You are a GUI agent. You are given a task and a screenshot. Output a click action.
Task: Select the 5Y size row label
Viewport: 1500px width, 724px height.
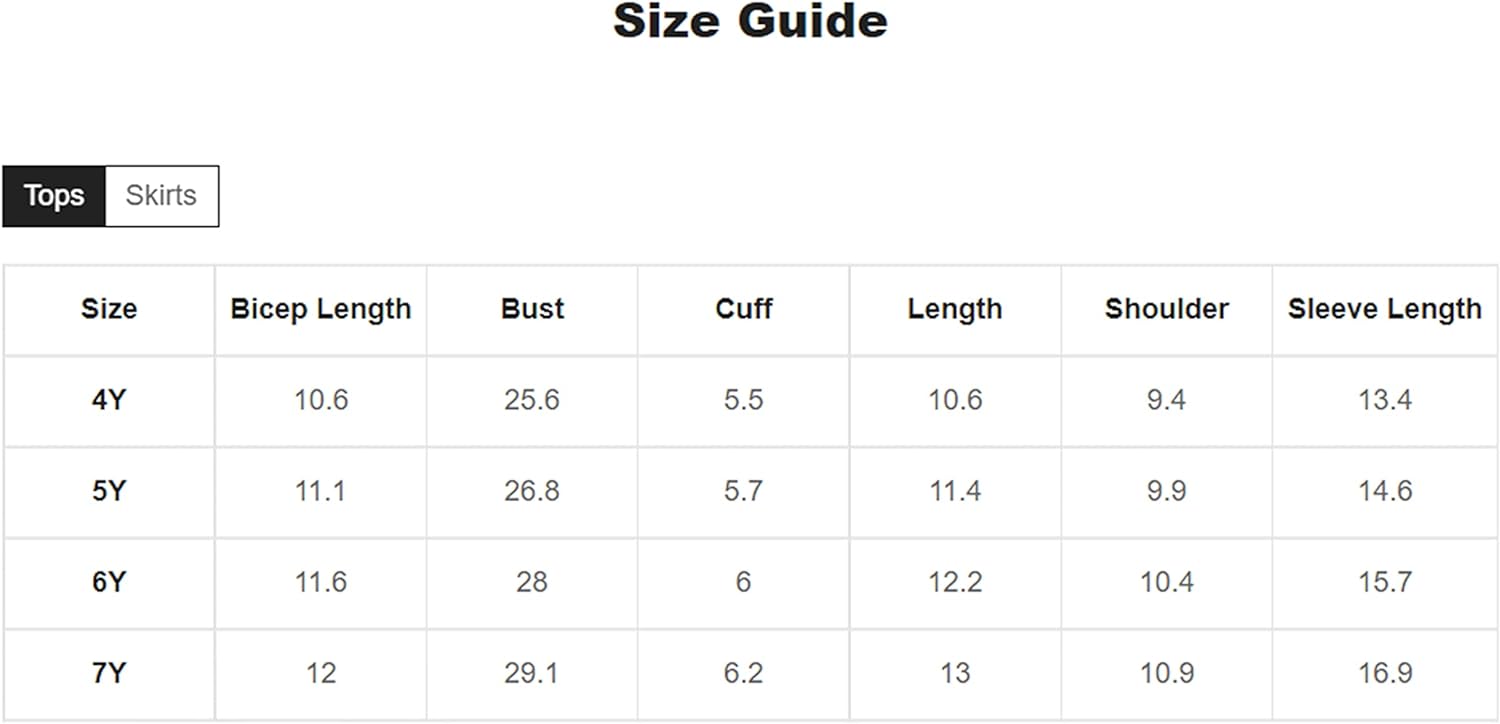[x=109, y=491]
